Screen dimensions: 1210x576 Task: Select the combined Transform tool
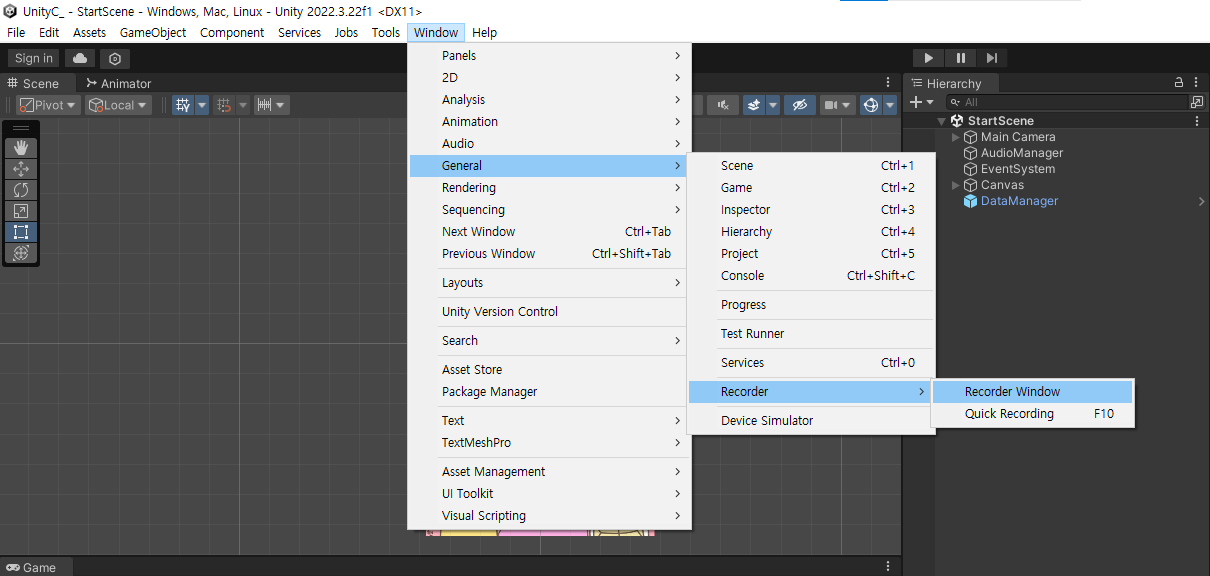click(x=21, y=253)
